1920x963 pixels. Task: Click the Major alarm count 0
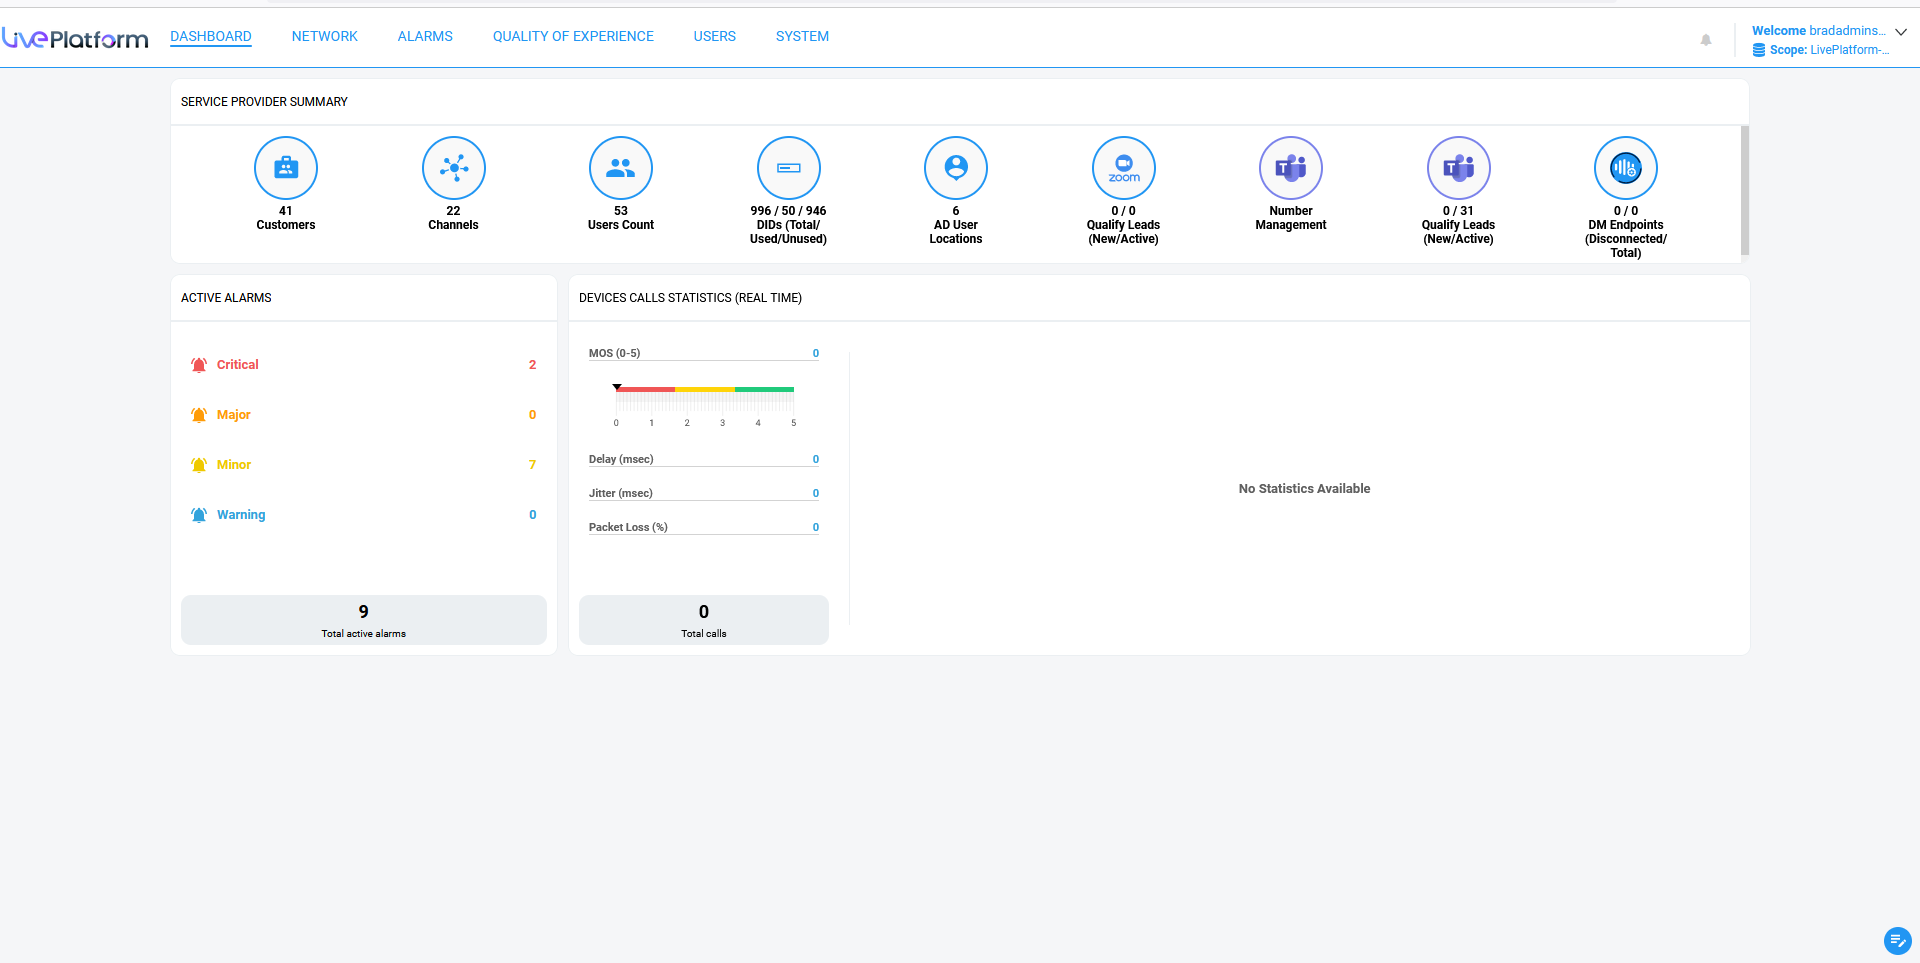[532, 415]
